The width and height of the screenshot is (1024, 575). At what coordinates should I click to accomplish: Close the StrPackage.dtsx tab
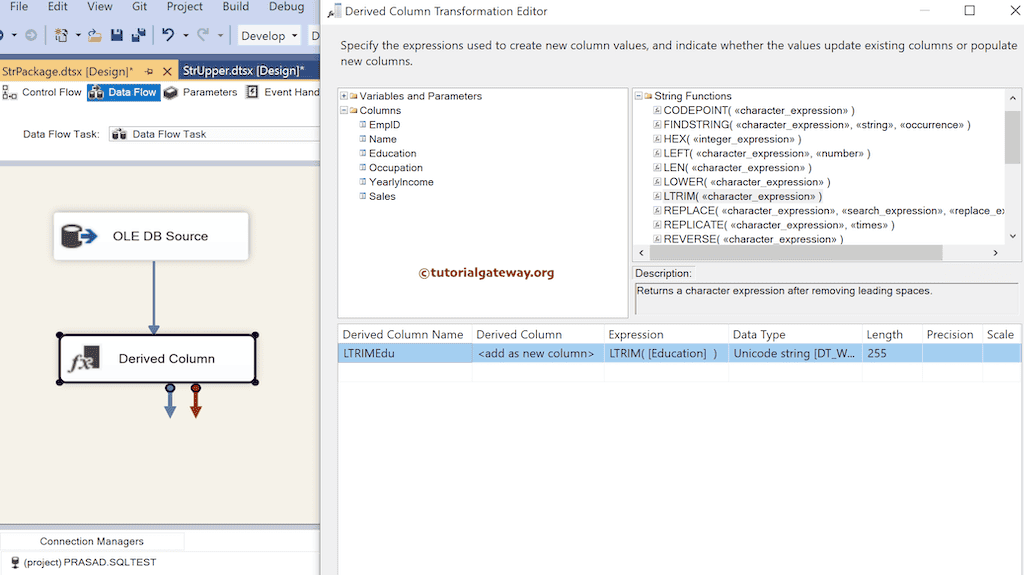point(167,71)
